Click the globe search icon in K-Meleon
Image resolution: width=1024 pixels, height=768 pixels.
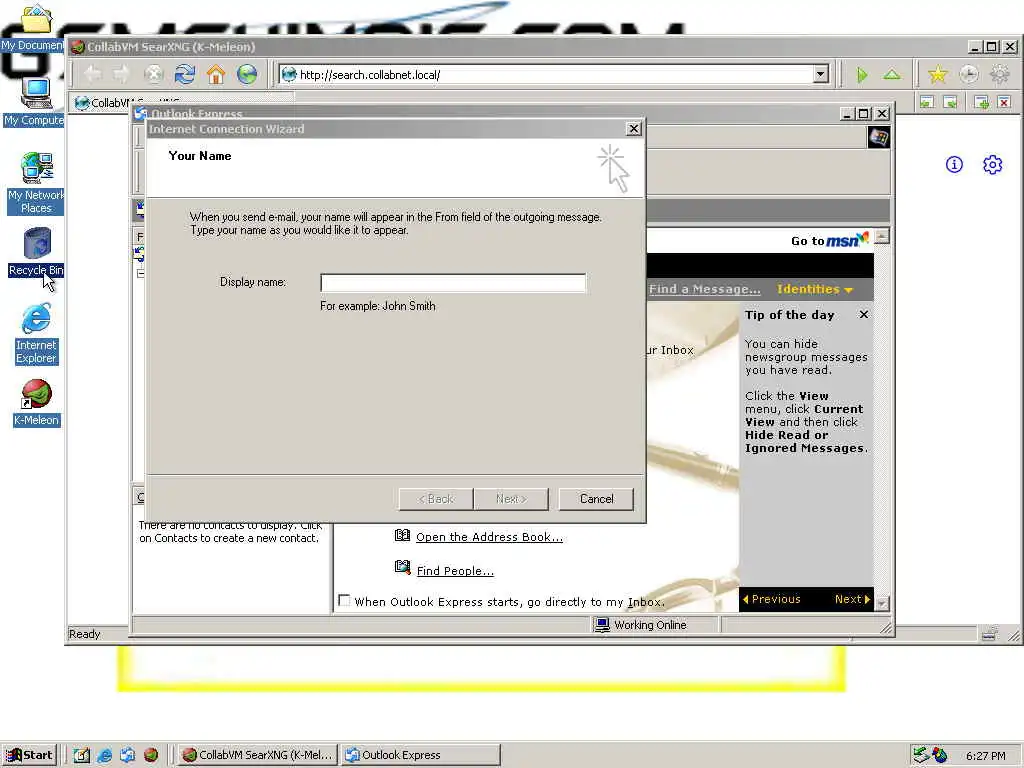click(247, 74)
